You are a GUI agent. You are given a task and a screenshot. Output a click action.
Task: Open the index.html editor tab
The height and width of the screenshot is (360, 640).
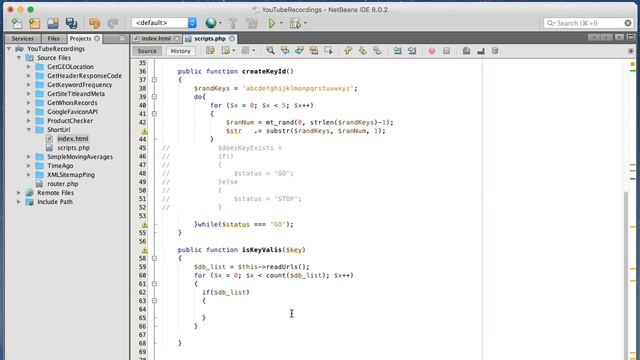click(156, 38)
